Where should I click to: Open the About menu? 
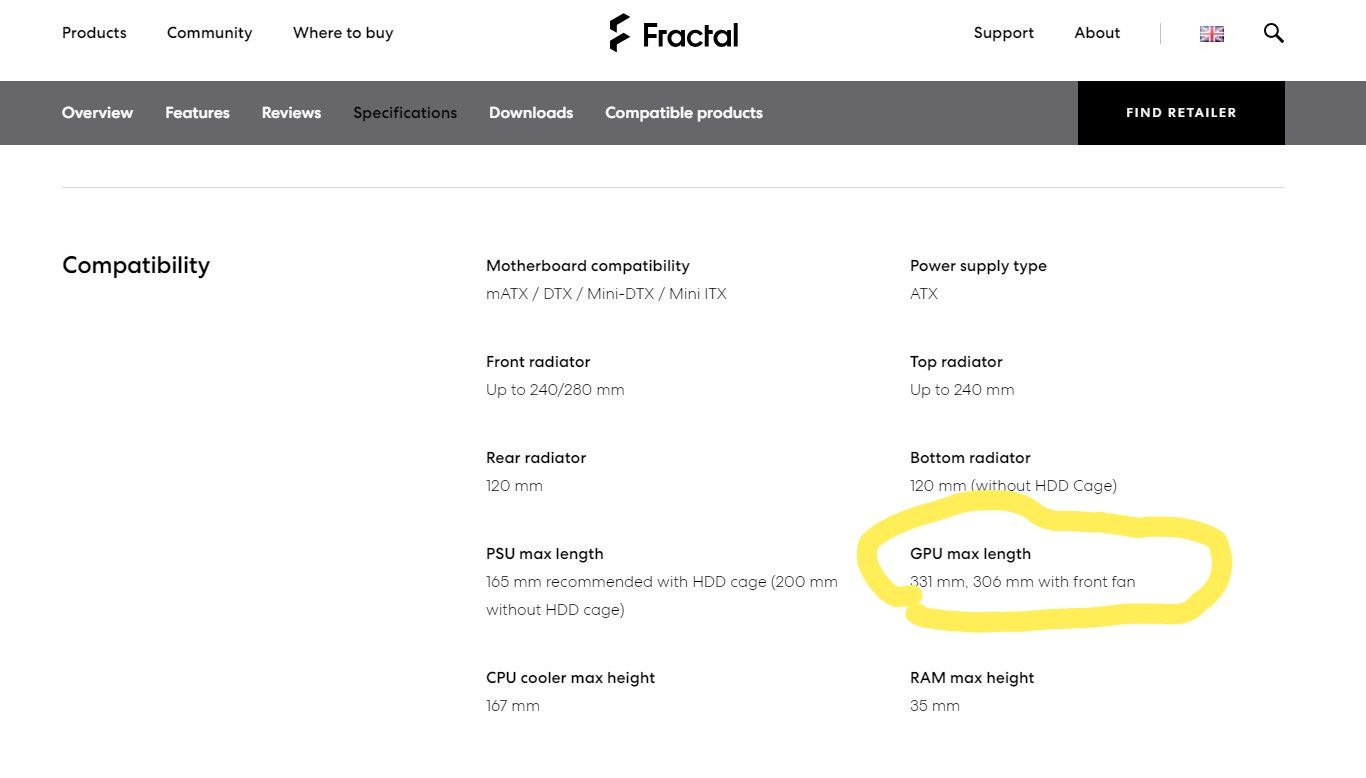pos(1097,33)
